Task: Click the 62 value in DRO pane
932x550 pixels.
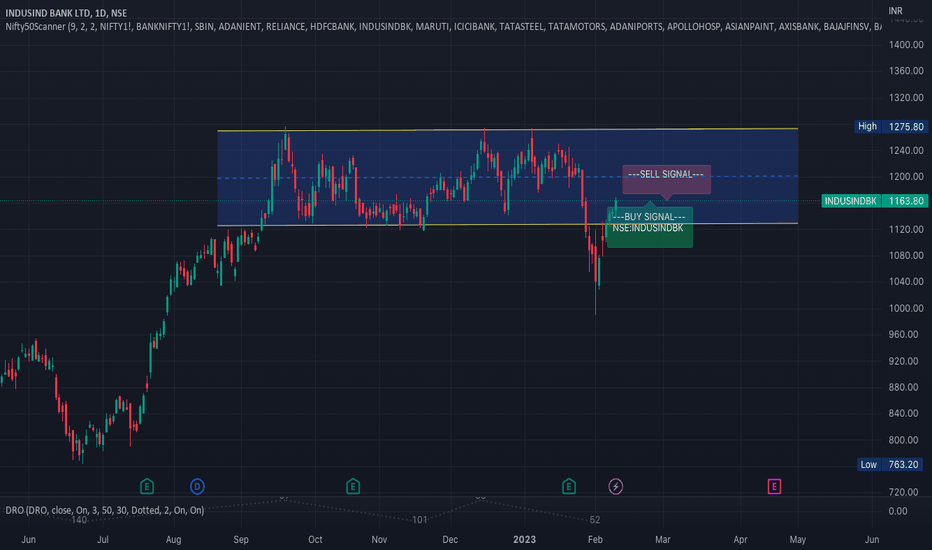Action: 594,520
